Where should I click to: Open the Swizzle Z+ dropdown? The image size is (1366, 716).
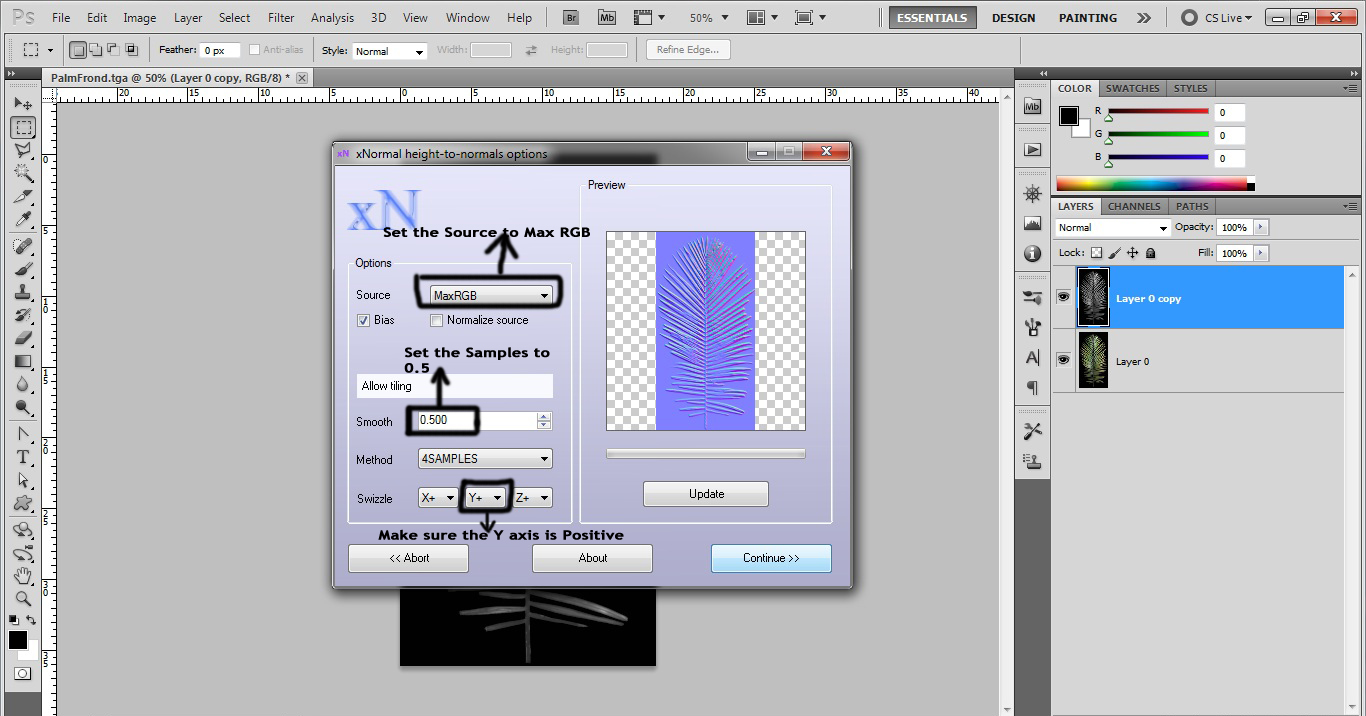pos(532,498)
